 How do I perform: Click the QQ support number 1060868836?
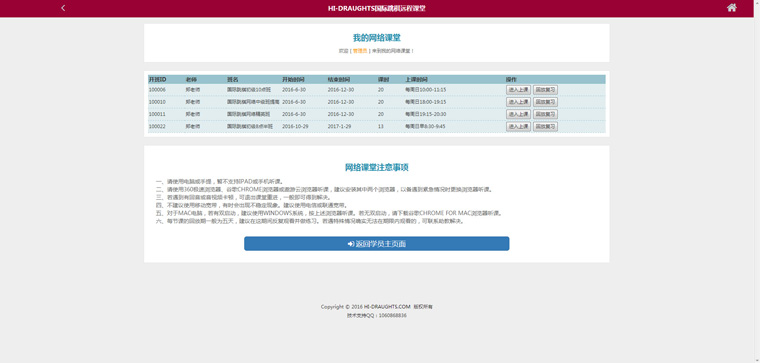tap(393, 316)
